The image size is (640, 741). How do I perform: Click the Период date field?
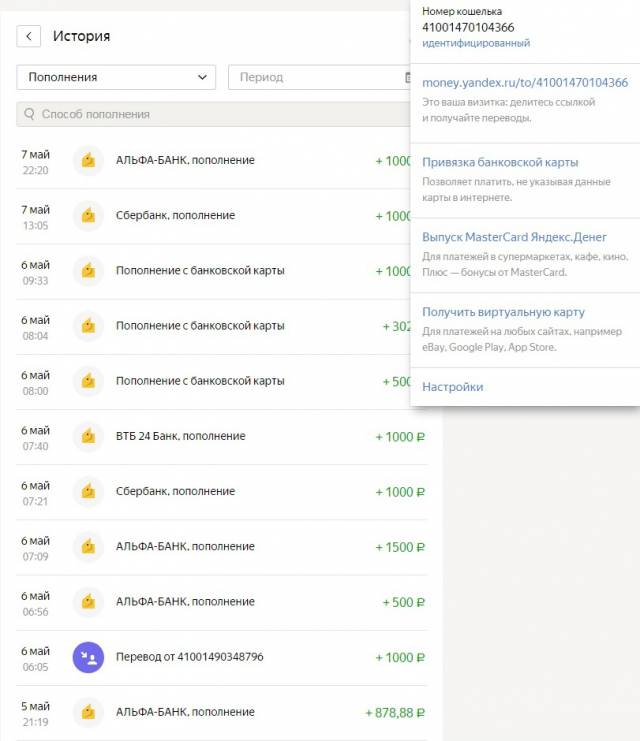click(320, 77)
